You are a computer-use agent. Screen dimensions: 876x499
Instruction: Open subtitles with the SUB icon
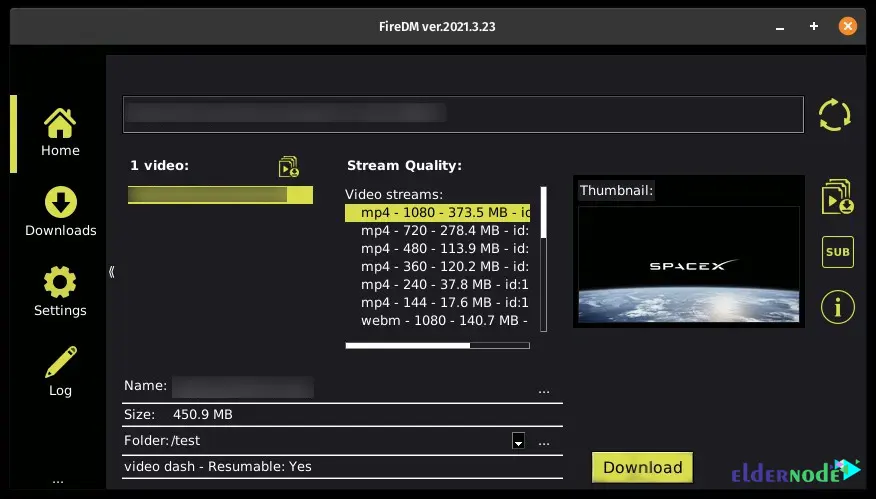point(837,252)
